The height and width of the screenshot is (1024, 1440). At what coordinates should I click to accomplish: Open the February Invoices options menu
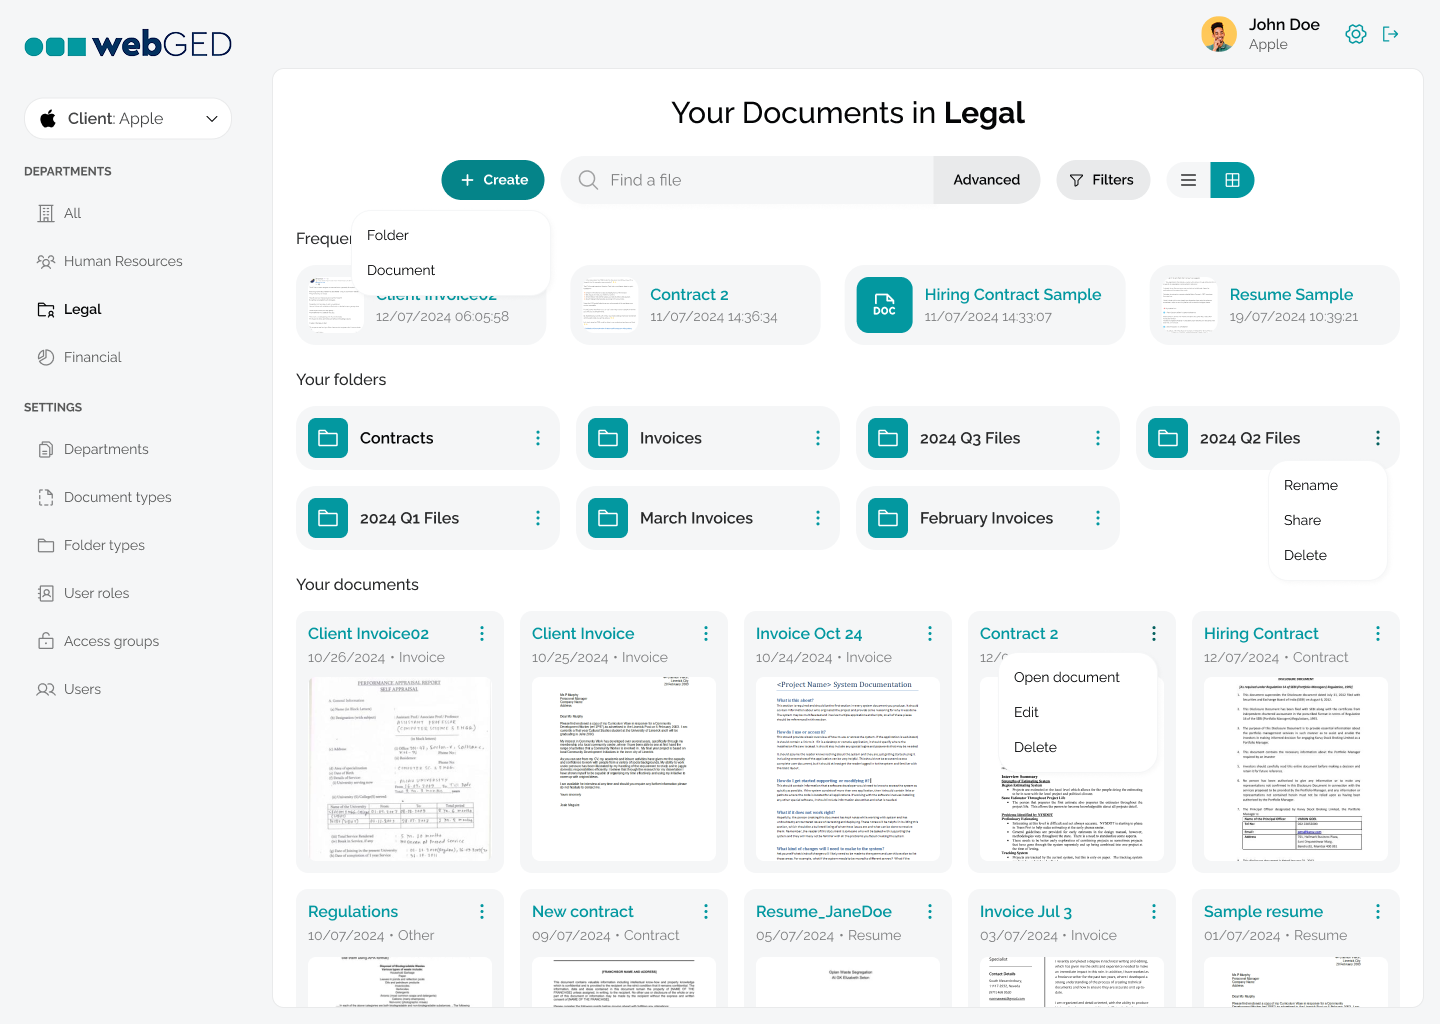[x=1098, y=518]
